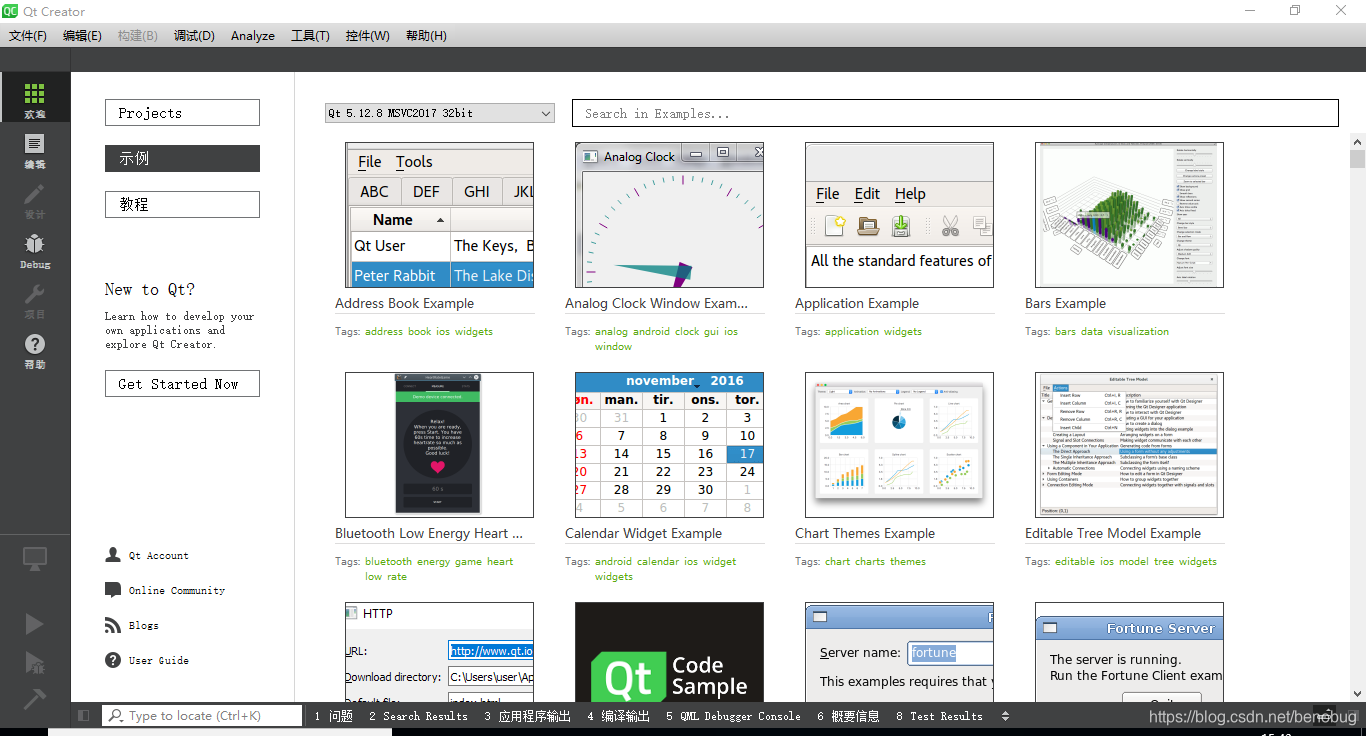Screen dimensions: 1366x736
Task: Click the 'editable' tag link
Action: [x=1075, y=561]
